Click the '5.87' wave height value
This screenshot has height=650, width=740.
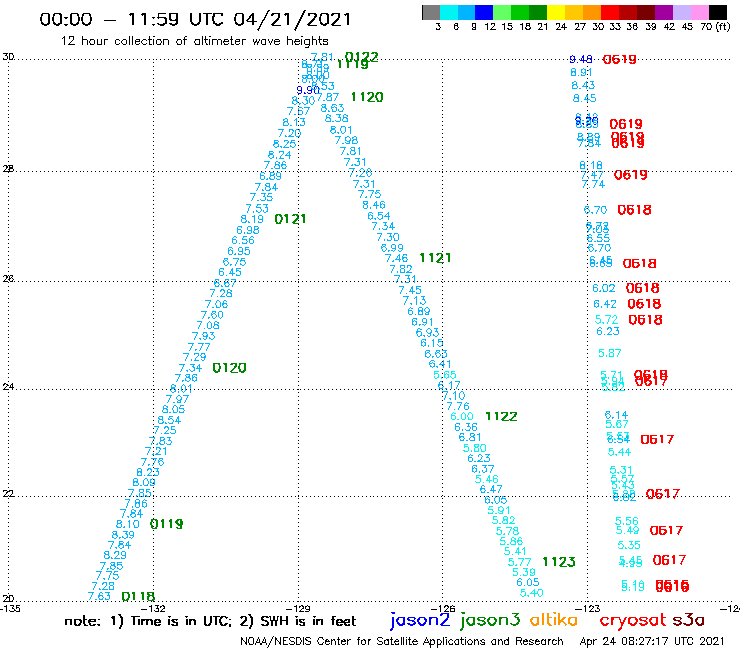(610, 353)
